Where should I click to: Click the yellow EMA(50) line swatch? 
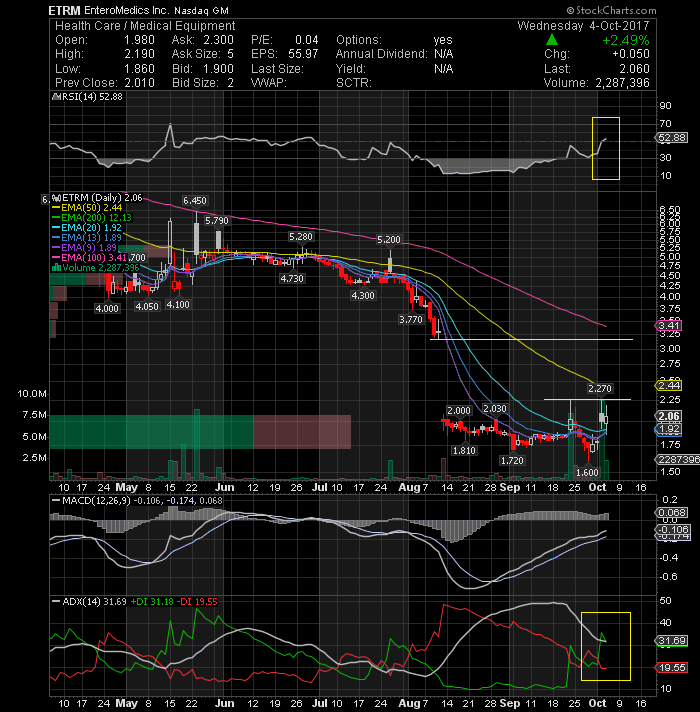pyautogui.click(x=56, y=208)
